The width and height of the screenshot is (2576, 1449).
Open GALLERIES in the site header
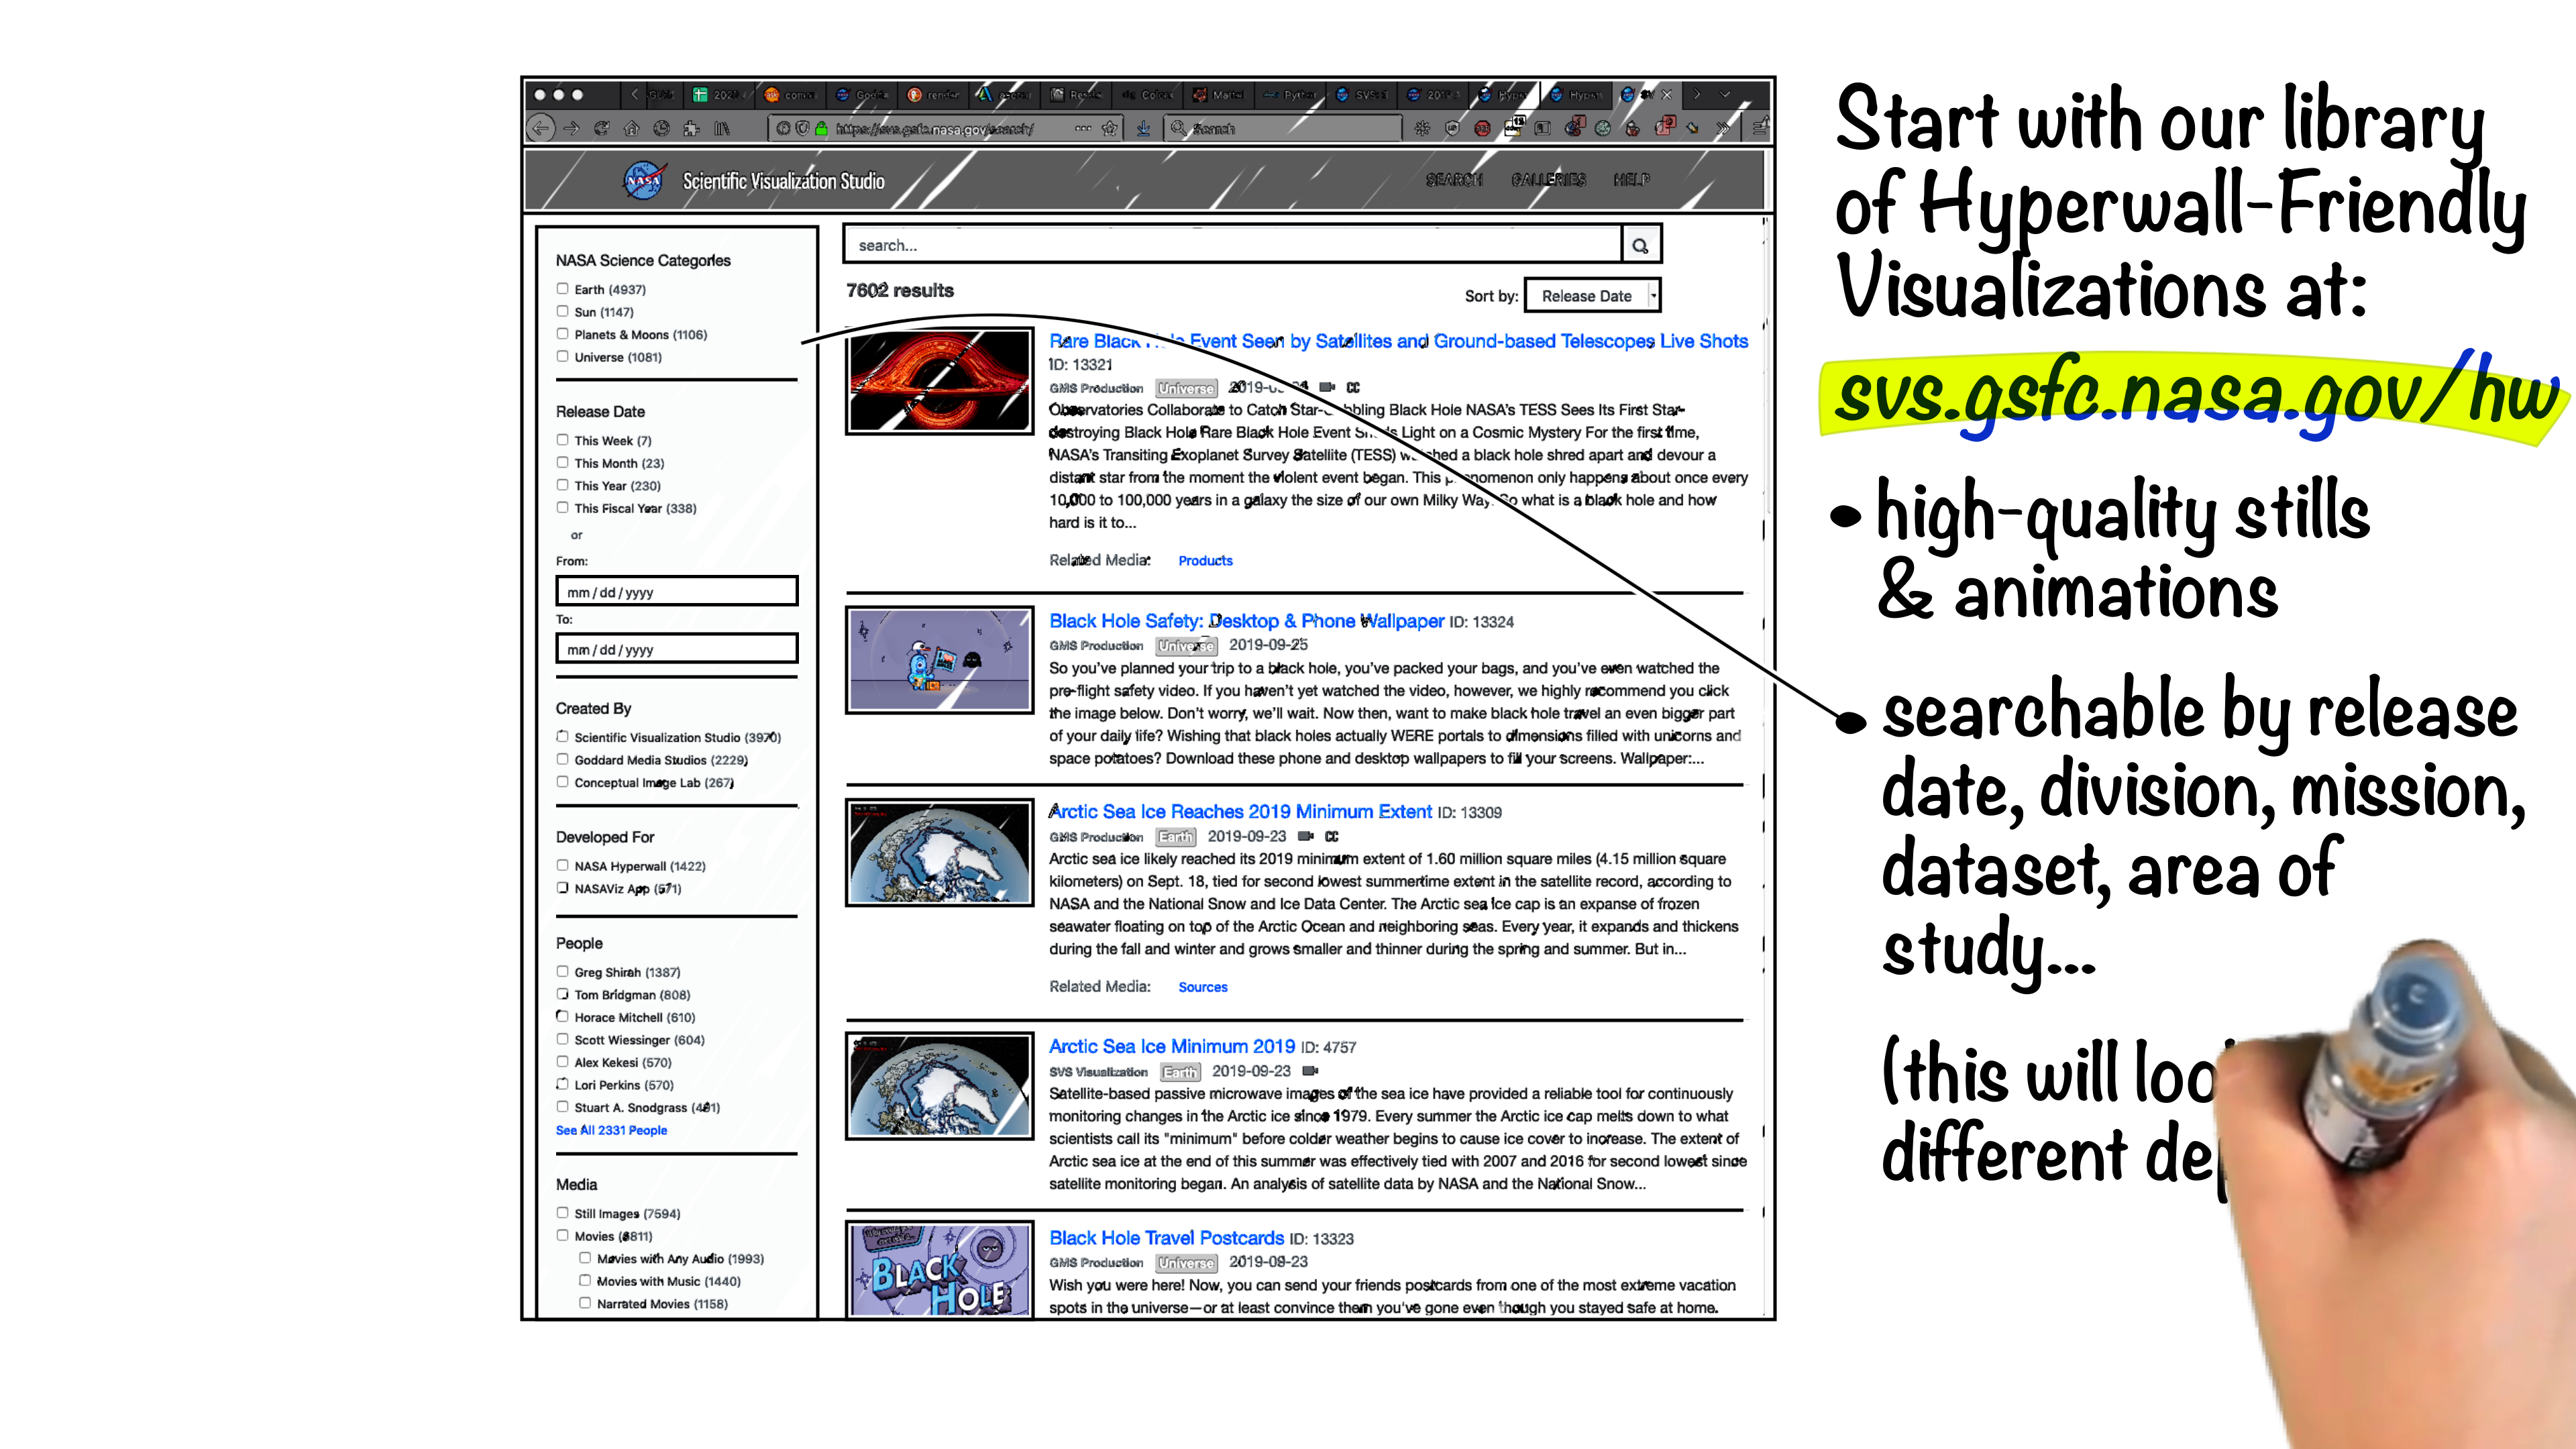point(1548,180)
